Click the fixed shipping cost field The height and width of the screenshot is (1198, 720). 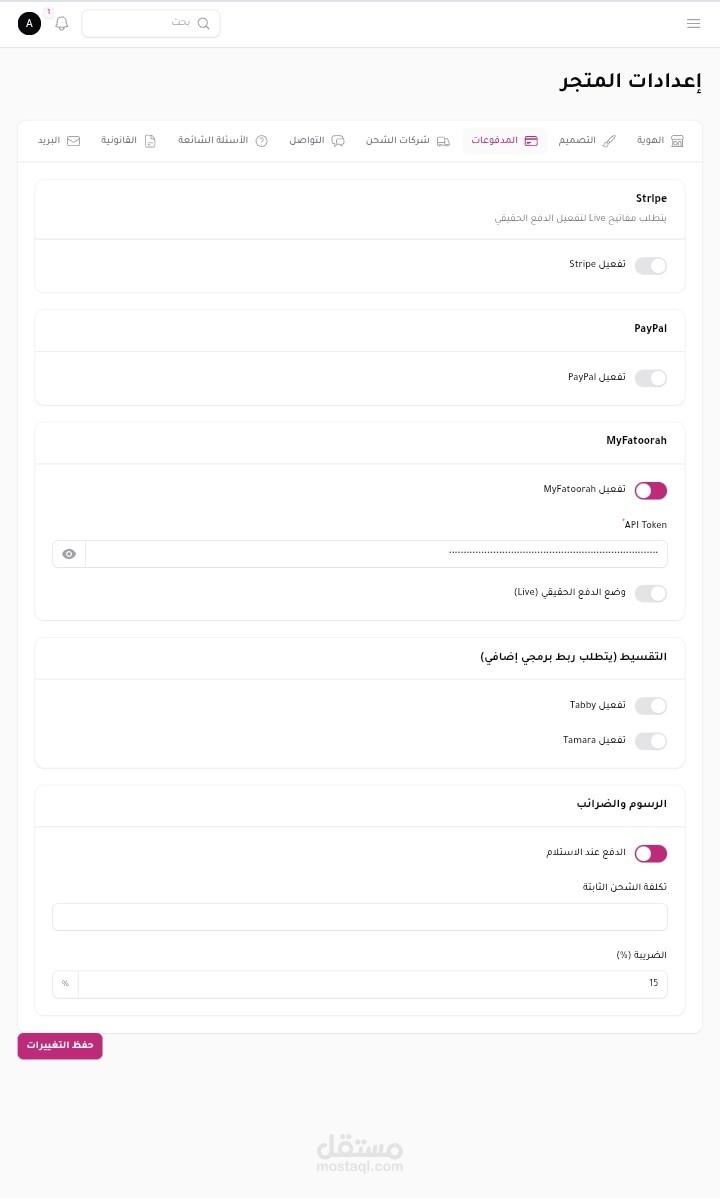coord(360,917)
